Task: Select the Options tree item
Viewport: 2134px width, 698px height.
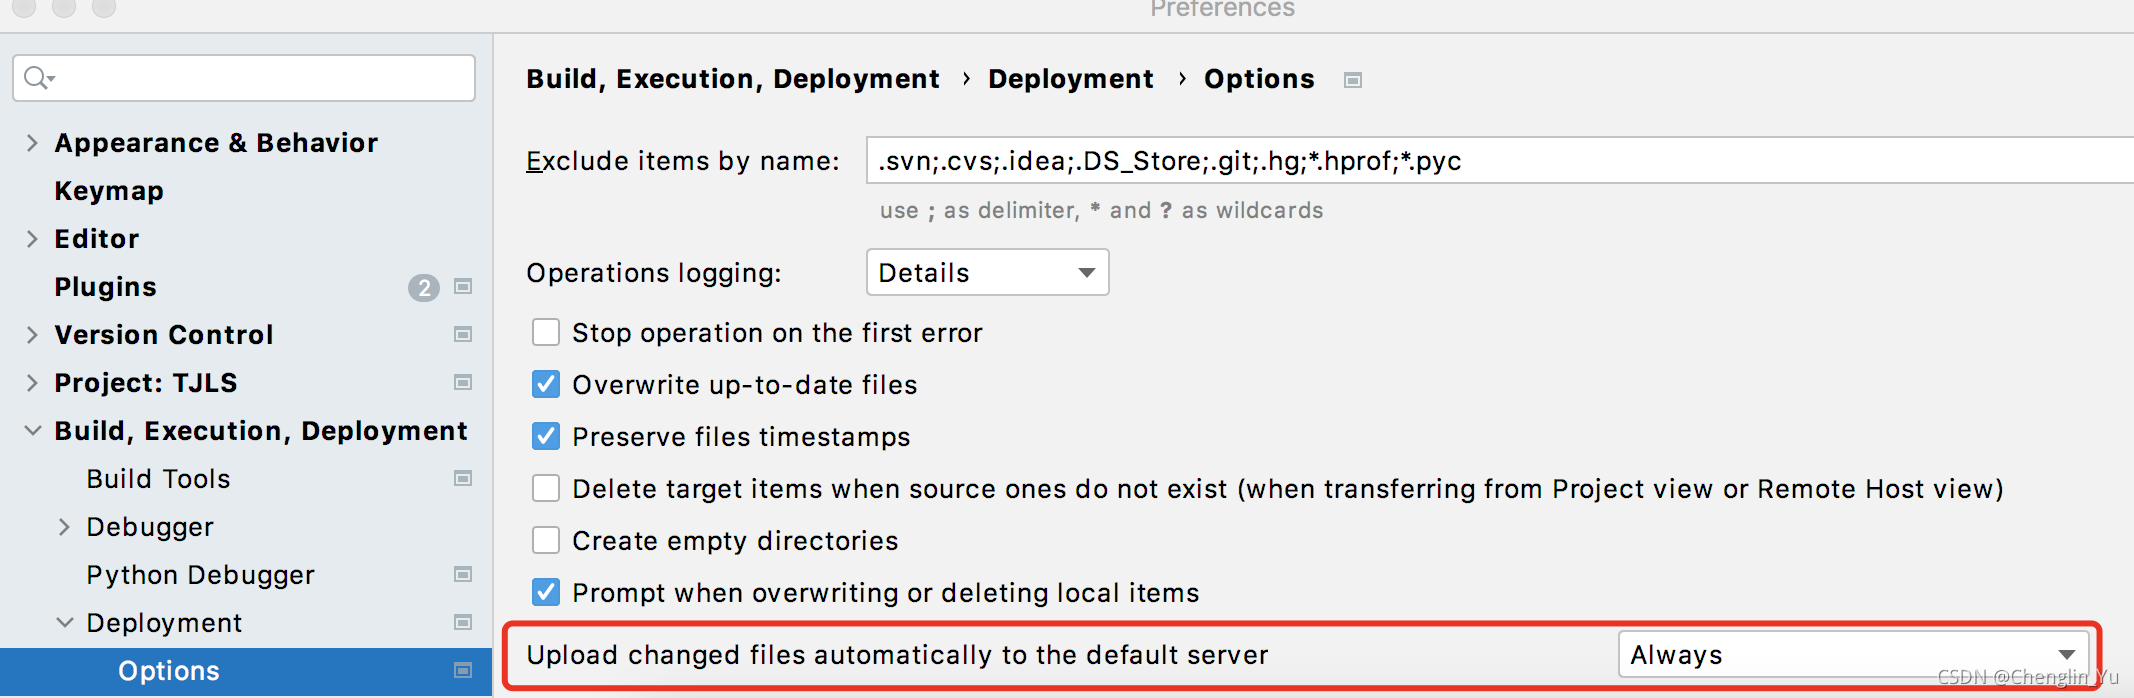Action: 246,671
